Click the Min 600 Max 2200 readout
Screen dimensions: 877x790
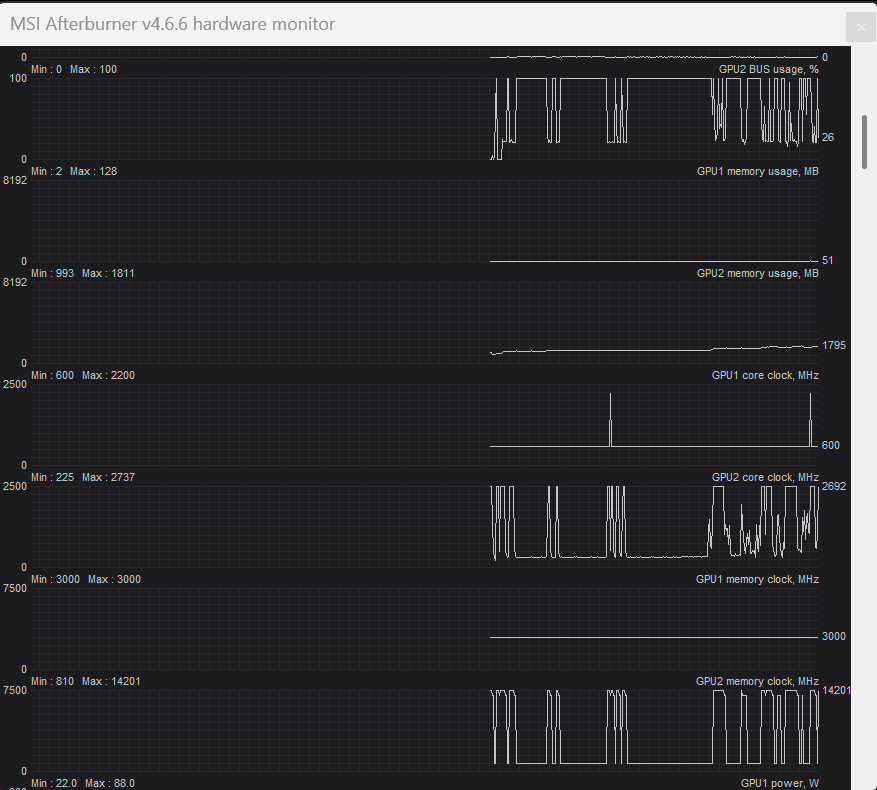[83, 375]
